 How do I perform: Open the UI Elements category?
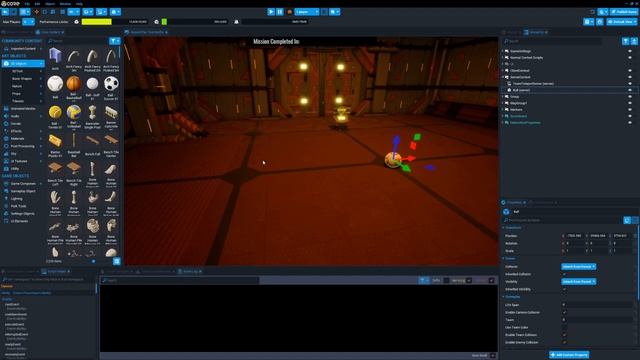19,221
